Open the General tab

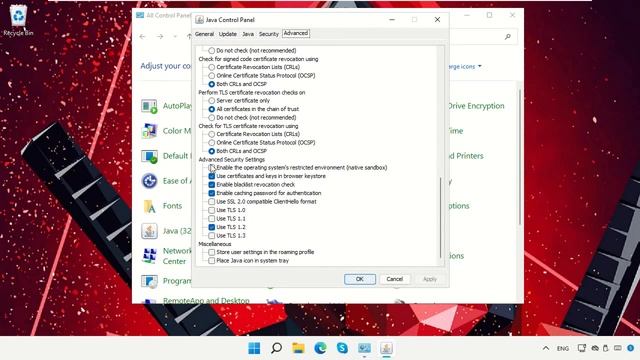(x=204, y=34)
